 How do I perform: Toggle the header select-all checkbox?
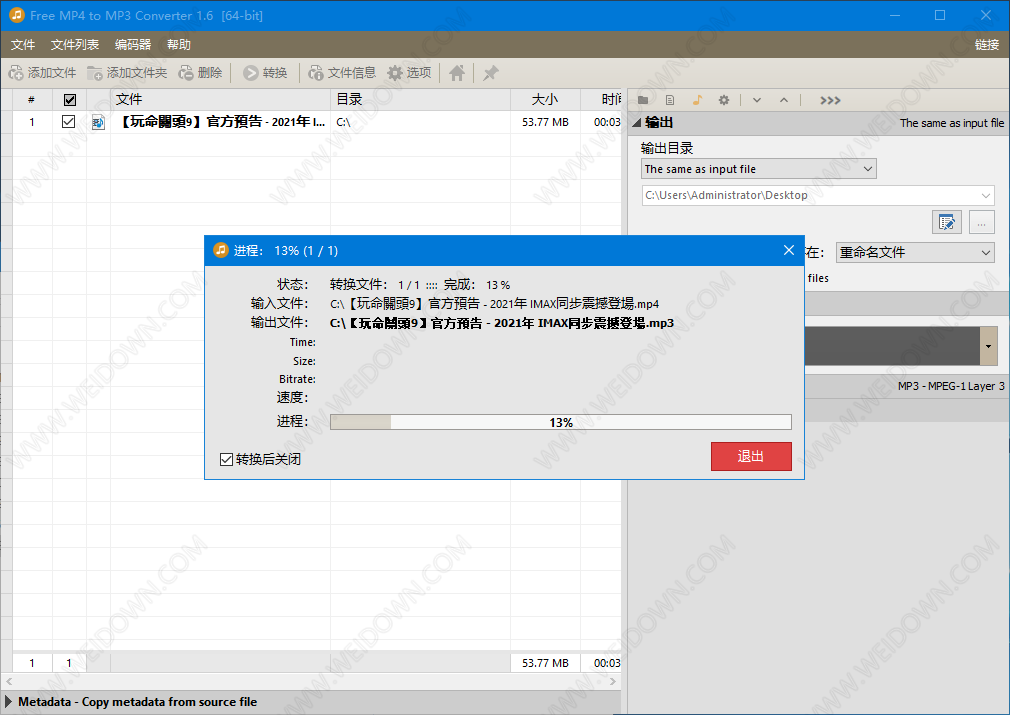70,100
